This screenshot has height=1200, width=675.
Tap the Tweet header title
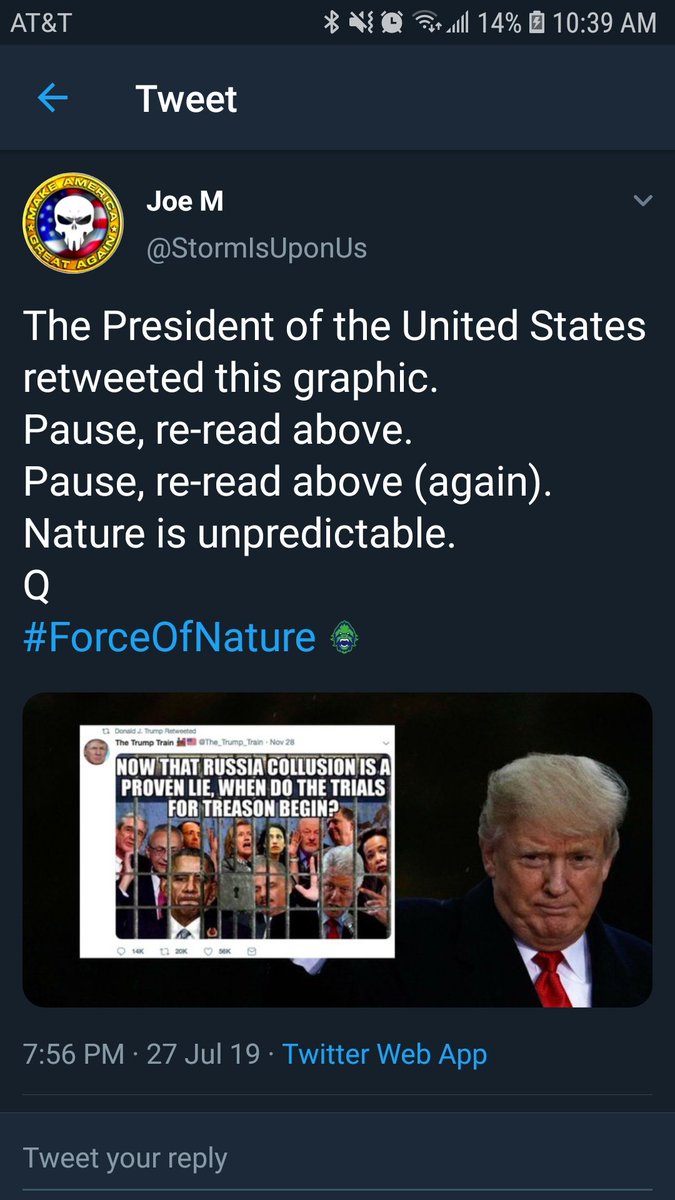186,99
